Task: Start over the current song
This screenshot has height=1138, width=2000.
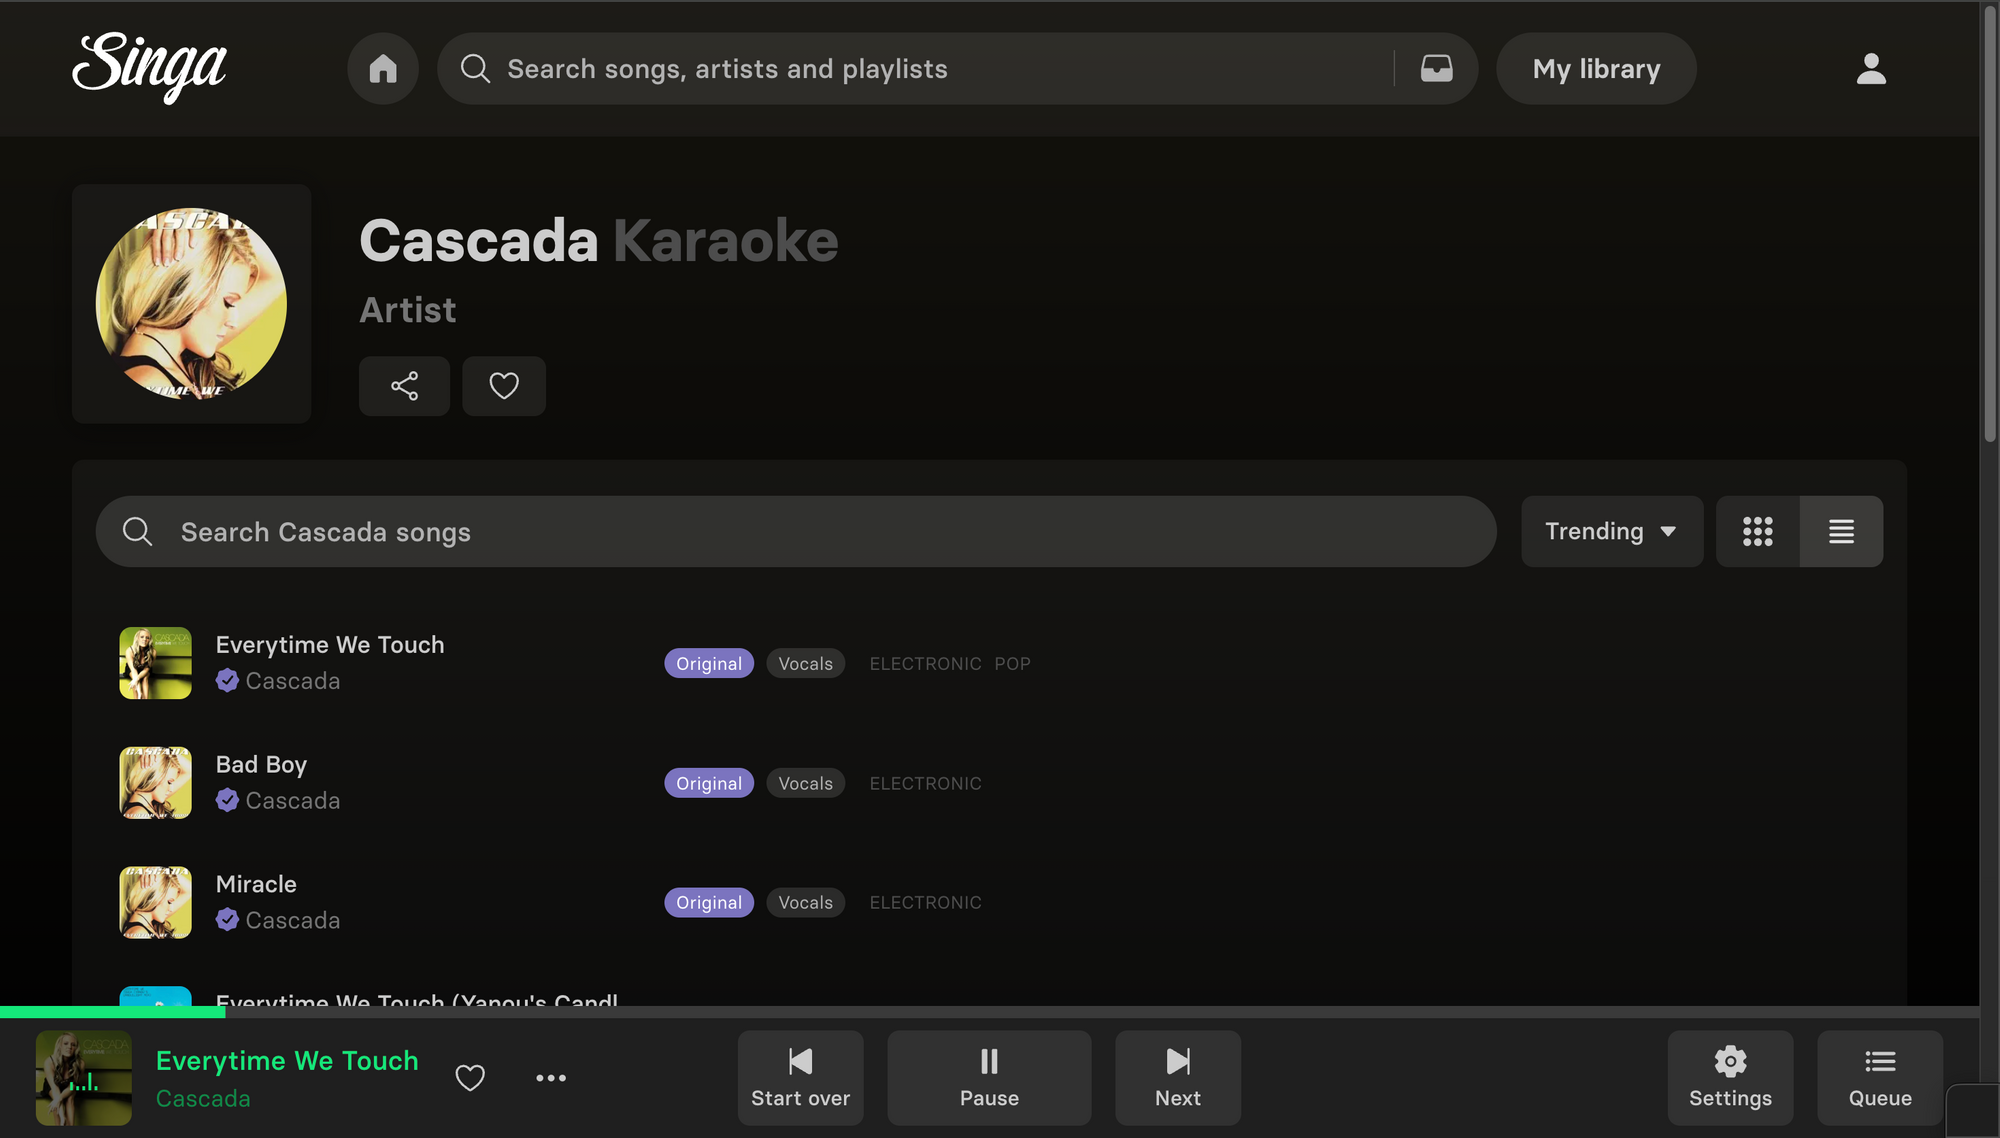Action: (801, 1078)
